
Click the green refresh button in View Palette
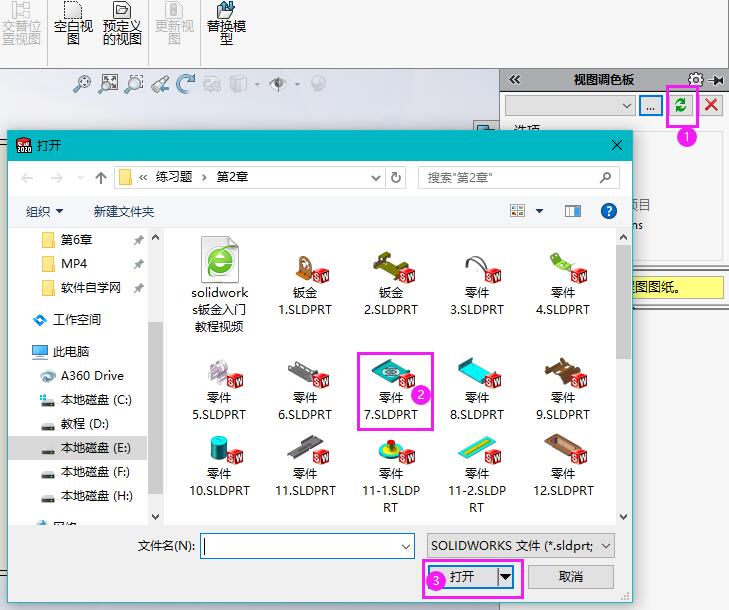coord(681,105)
